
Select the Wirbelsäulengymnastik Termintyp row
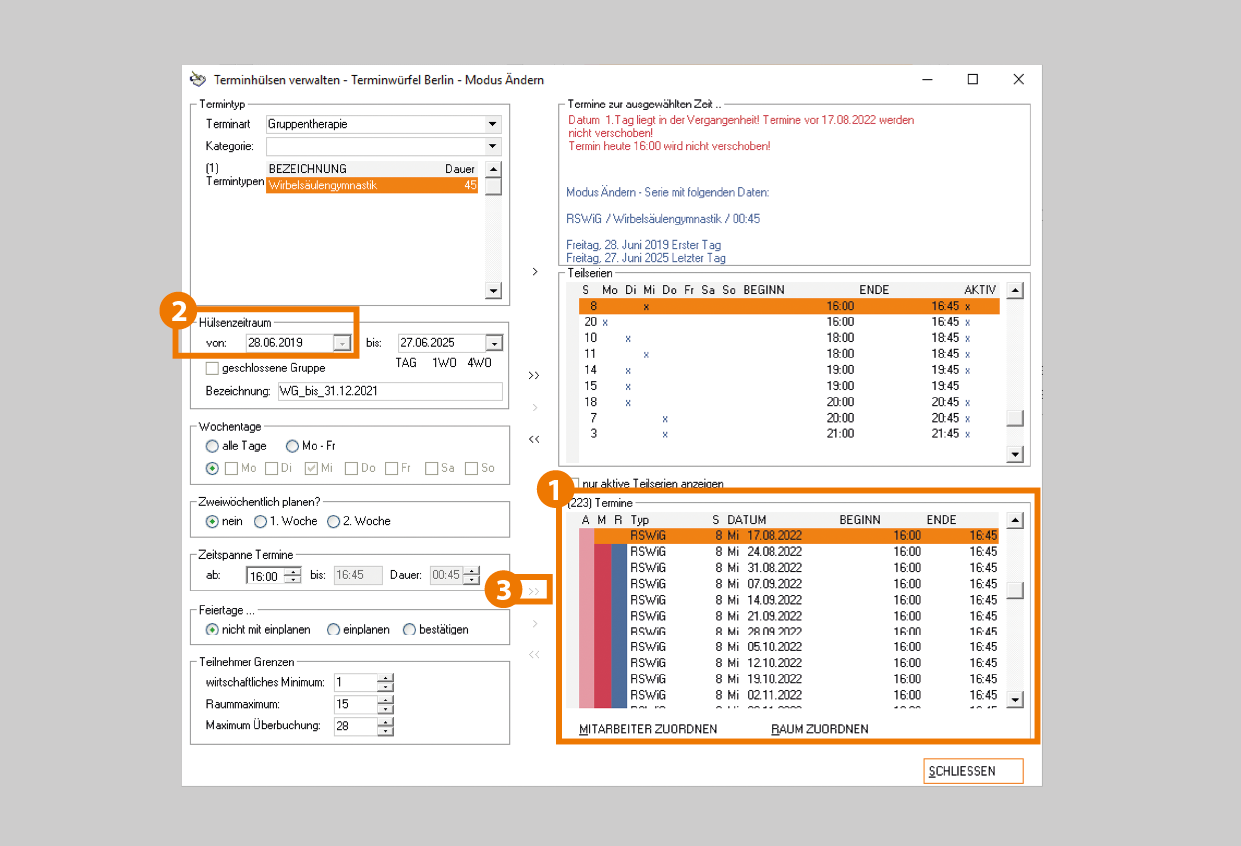371,185
